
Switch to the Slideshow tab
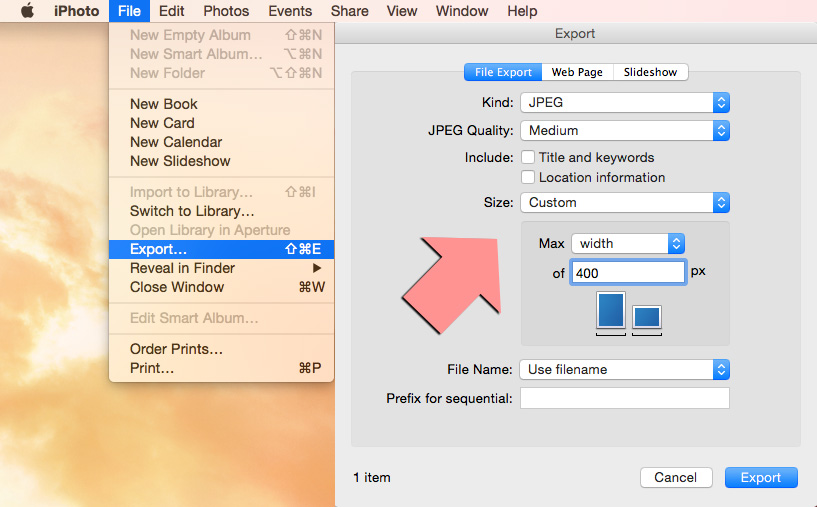click(650, 72)
